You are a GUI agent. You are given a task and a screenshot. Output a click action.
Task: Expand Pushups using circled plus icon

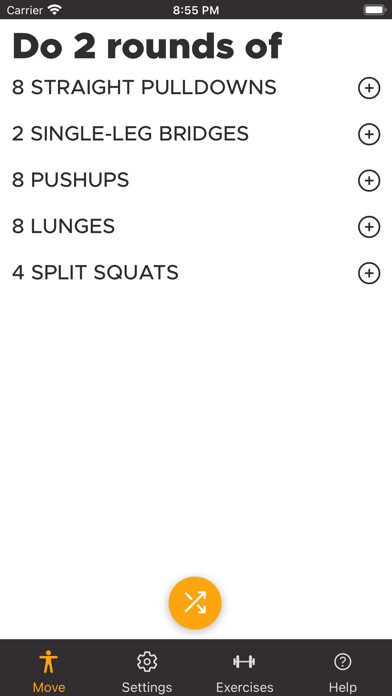369,181
